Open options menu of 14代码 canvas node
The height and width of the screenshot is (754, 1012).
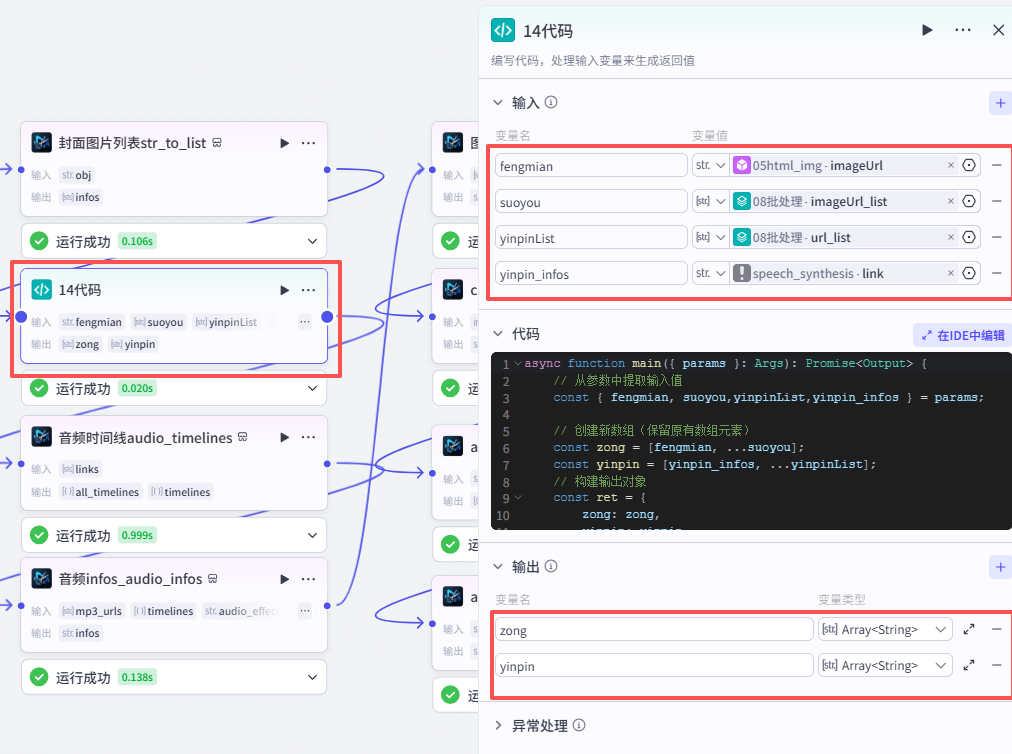click(x=309, y=290)
